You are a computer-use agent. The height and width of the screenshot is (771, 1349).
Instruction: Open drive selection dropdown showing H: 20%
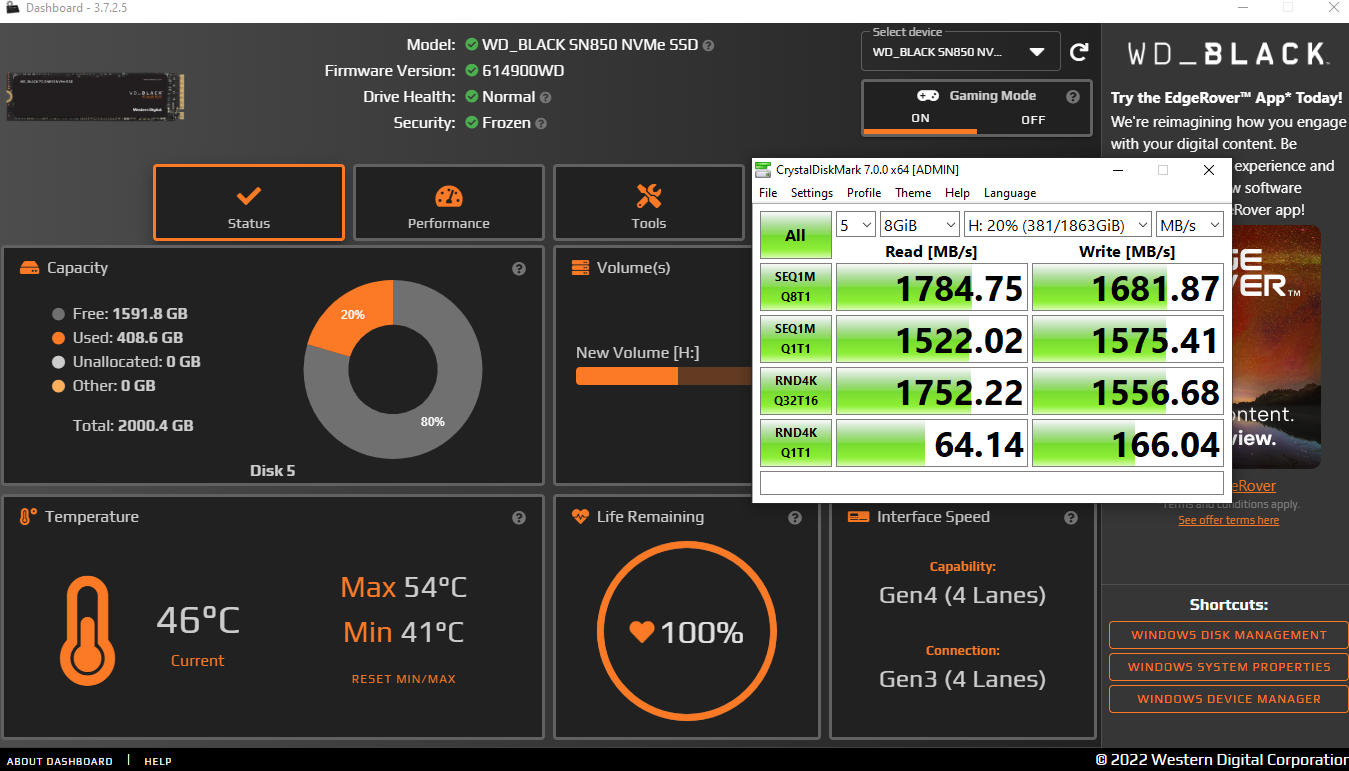tap(1058, 225)
